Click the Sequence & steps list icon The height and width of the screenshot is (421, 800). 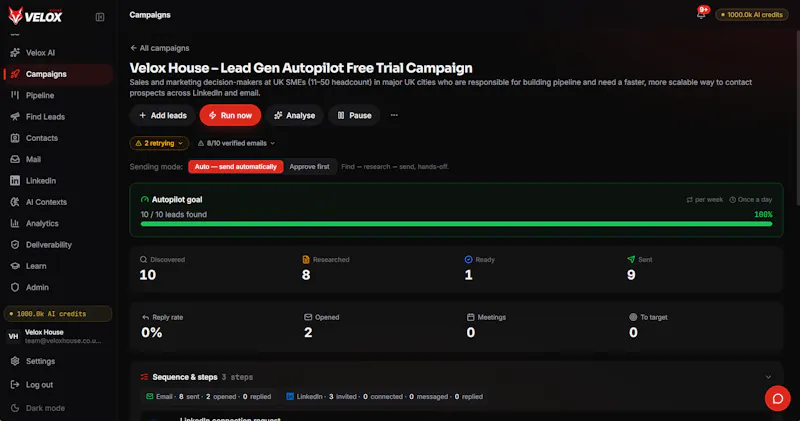pos(144,377)
